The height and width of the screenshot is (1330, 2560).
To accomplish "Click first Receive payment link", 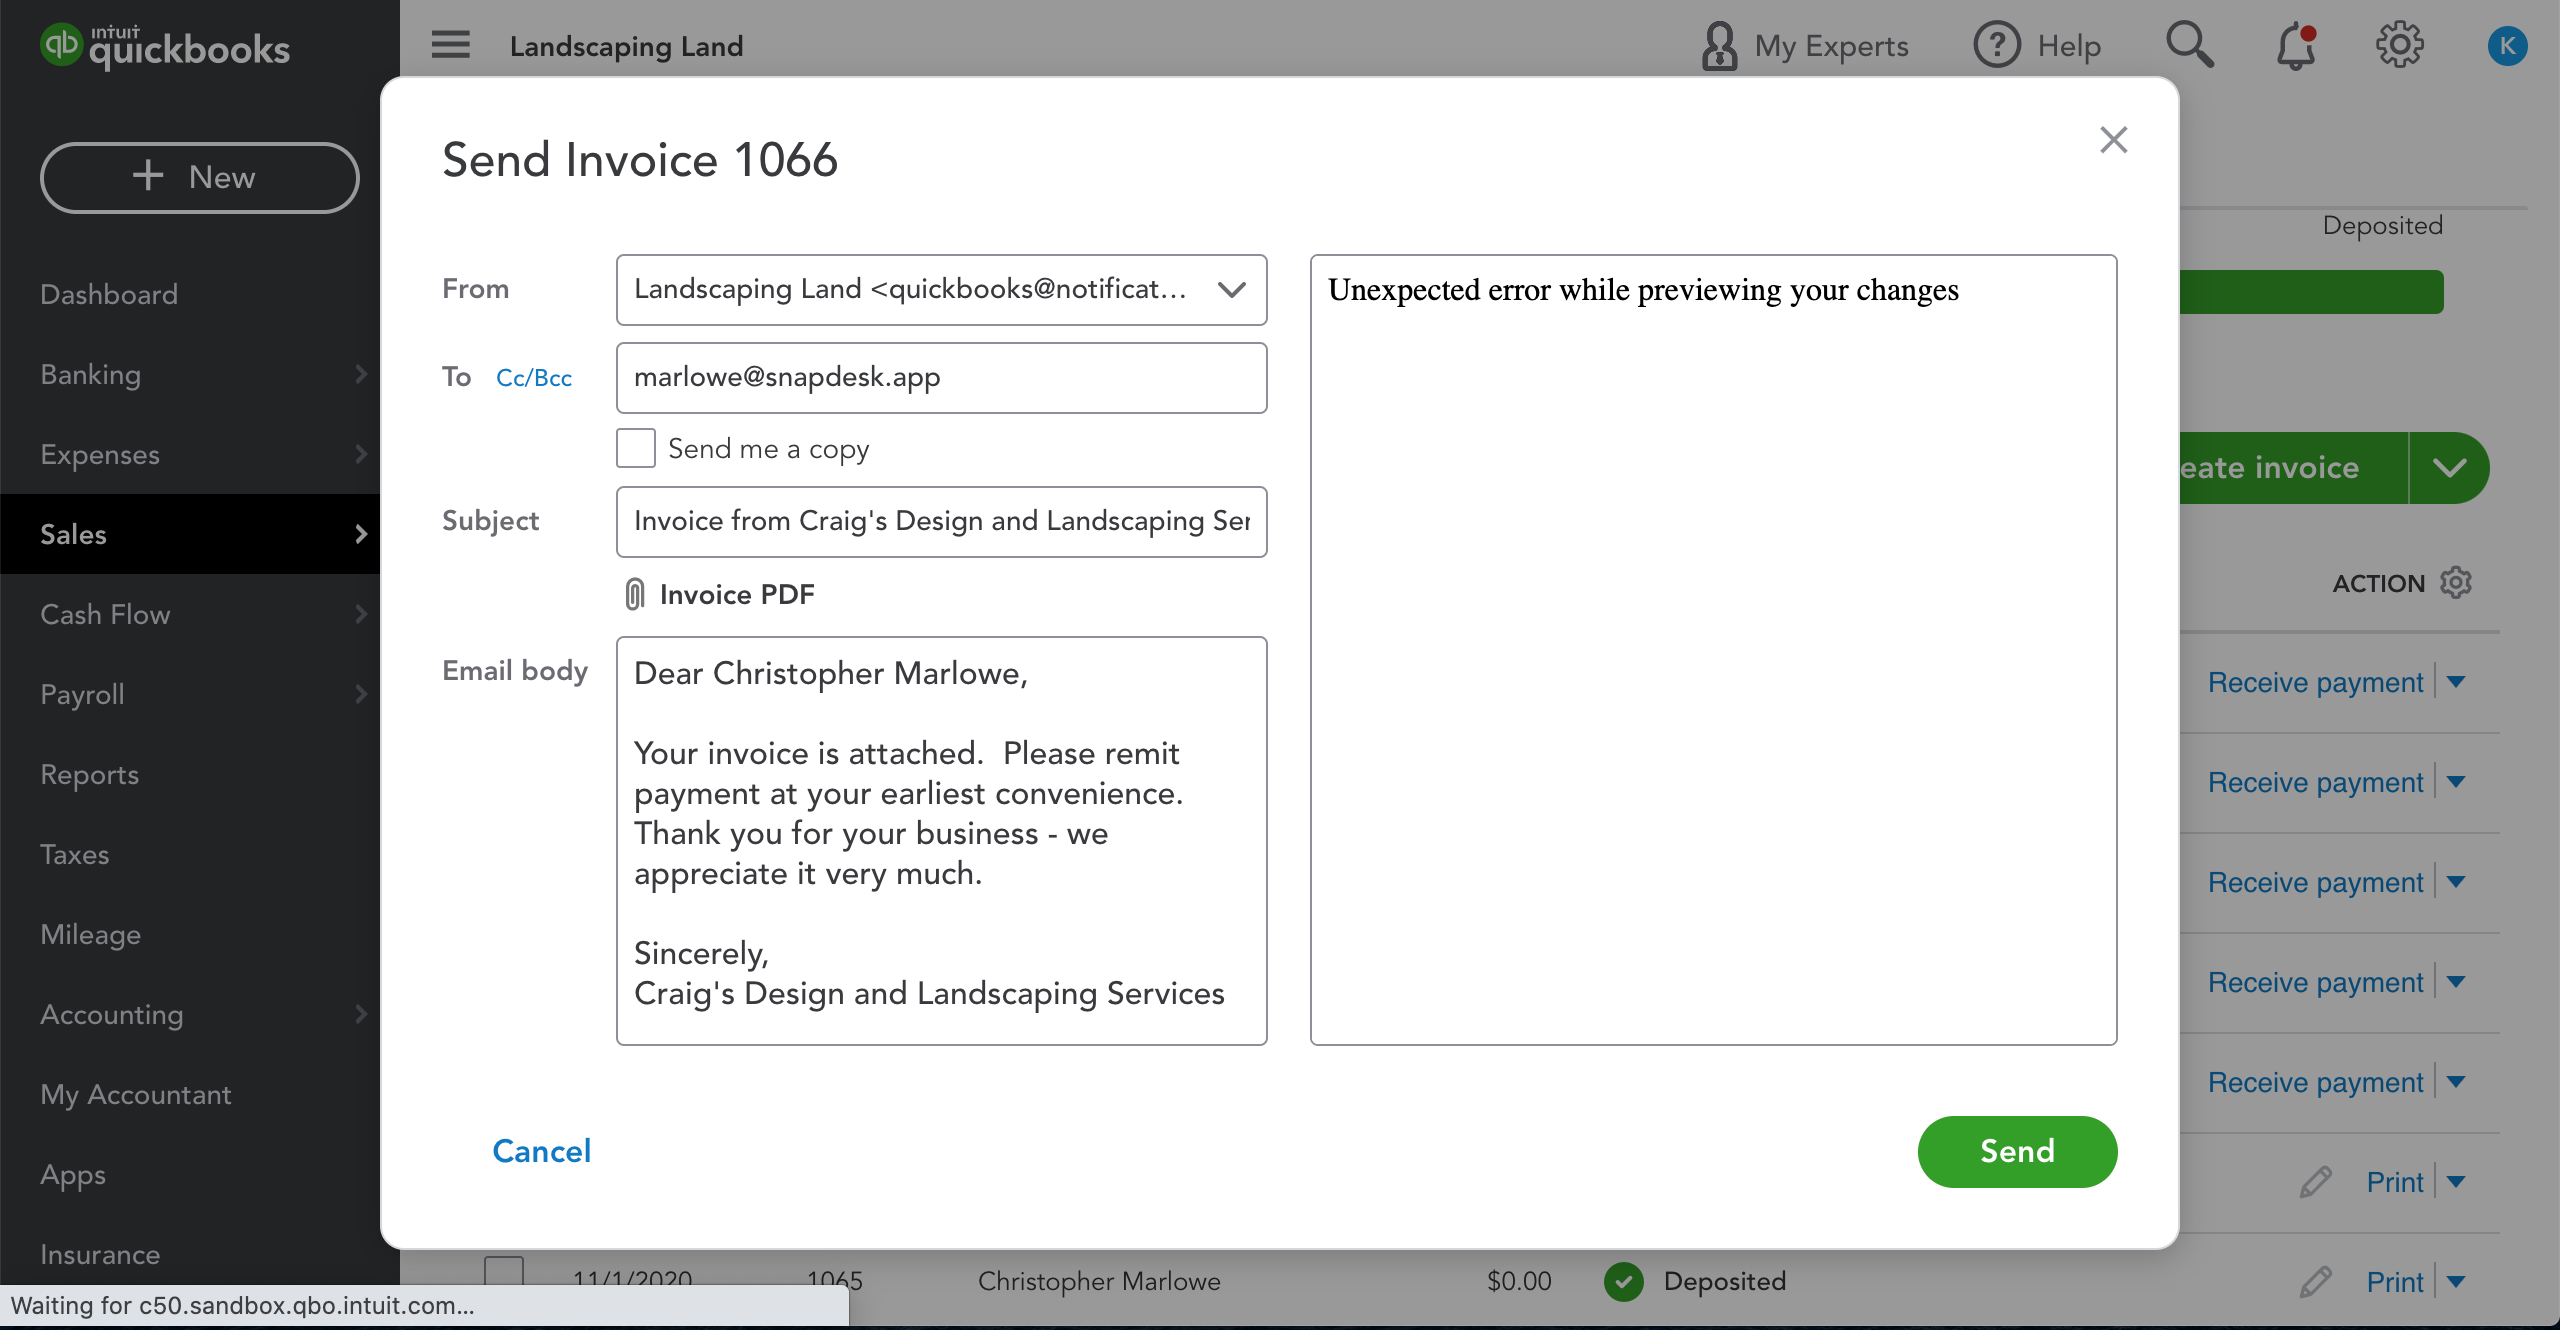I will [x=2315, y=682].
